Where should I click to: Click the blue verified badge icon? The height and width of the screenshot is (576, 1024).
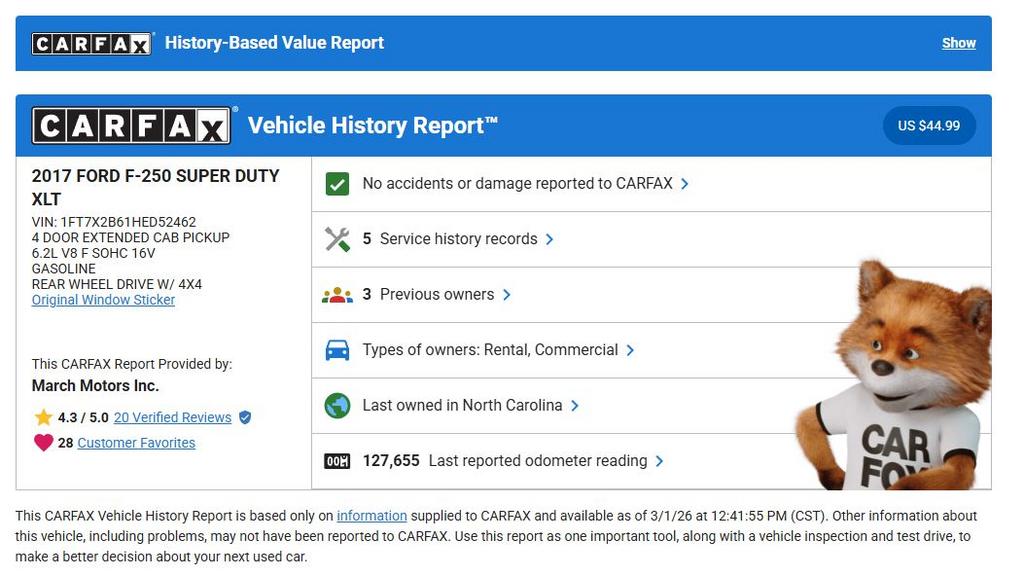[245, 418]
